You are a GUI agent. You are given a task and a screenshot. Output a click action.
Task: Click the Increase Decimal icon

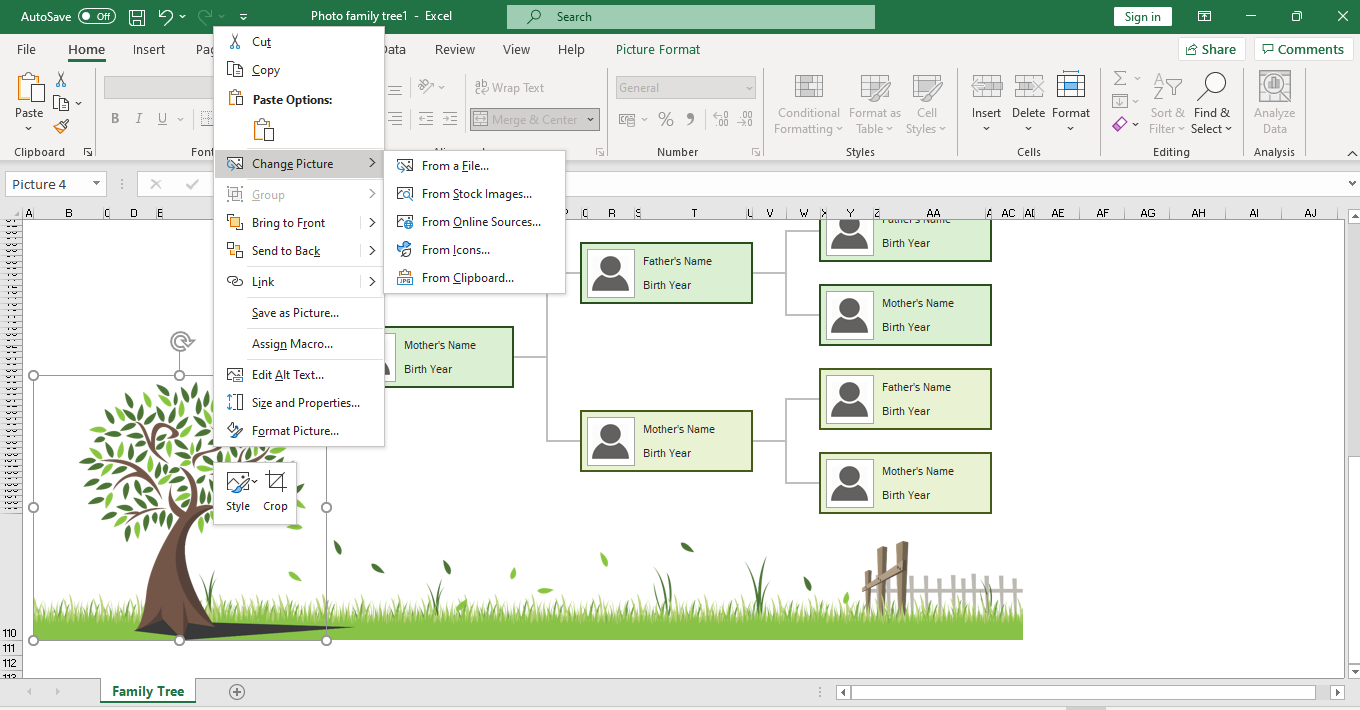[x=720, y=118]
